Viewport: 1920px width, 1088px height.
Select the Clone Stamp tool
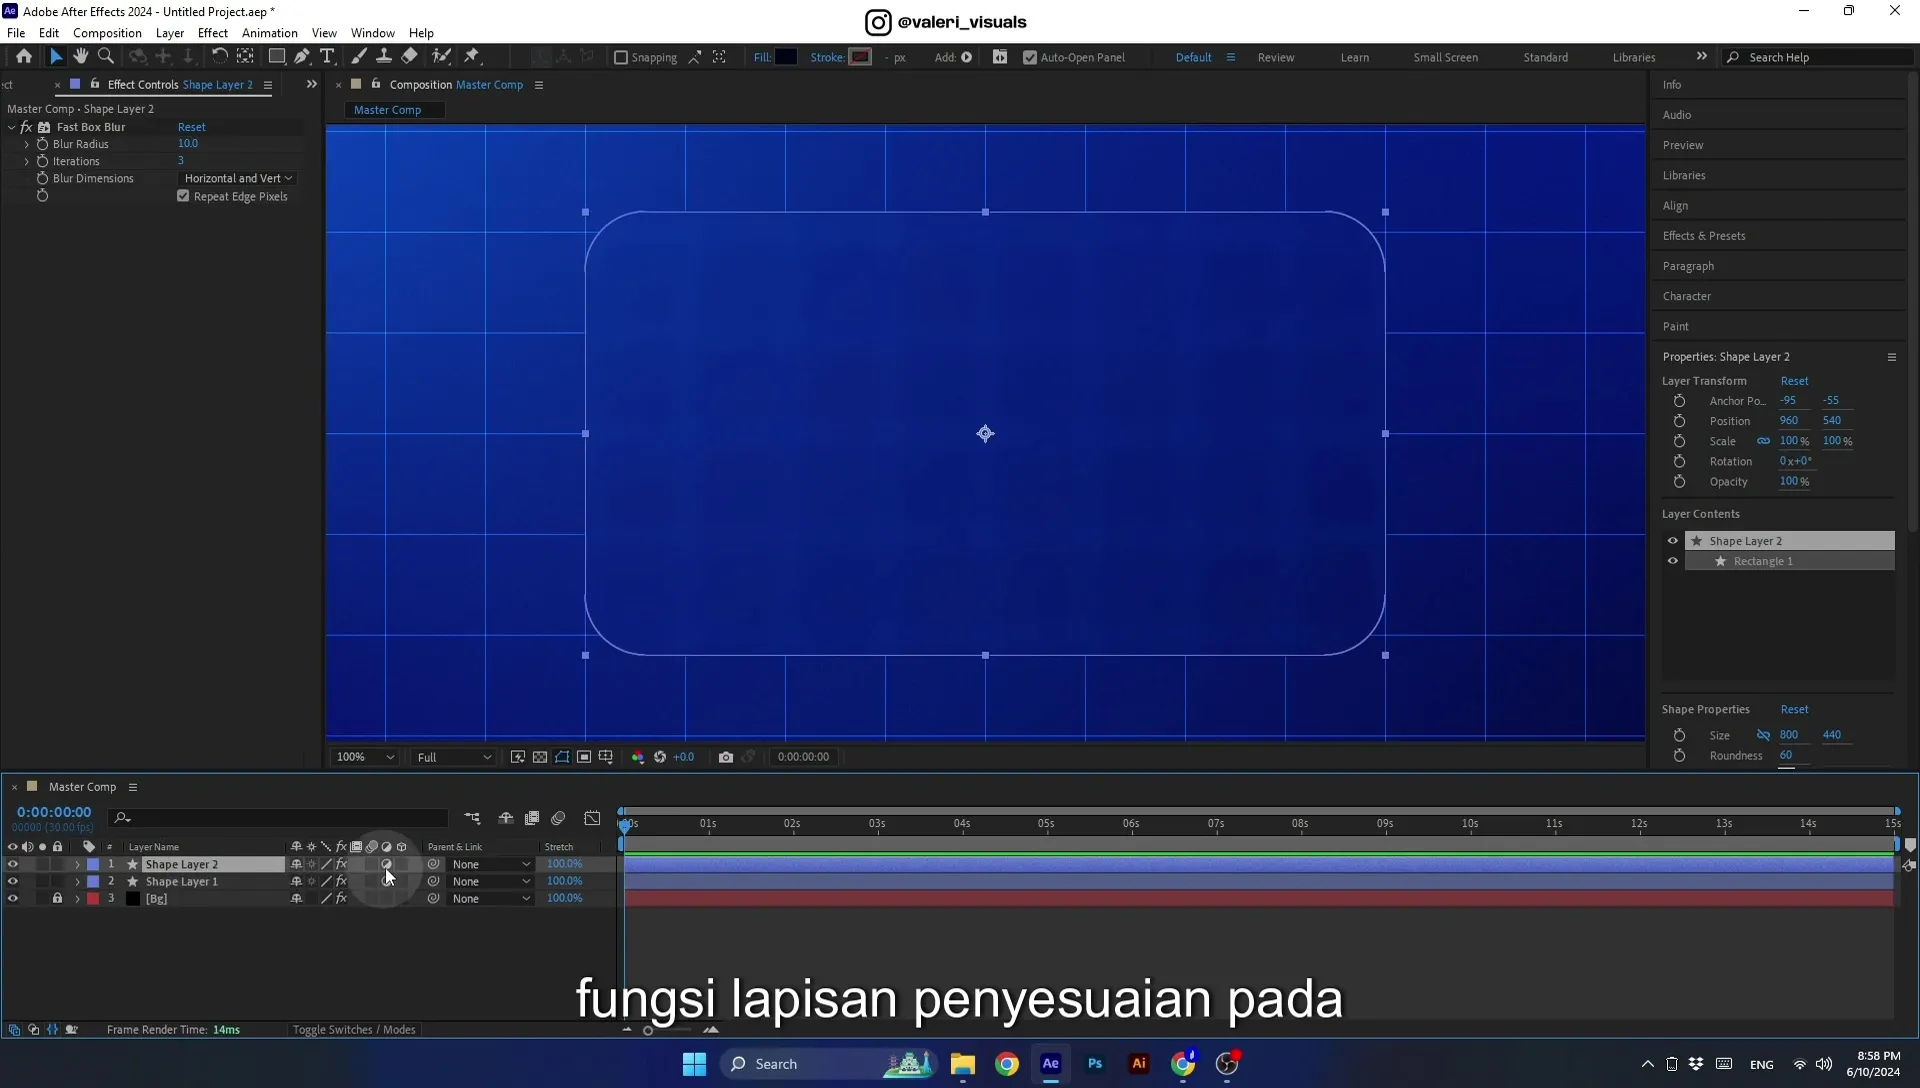384,57
